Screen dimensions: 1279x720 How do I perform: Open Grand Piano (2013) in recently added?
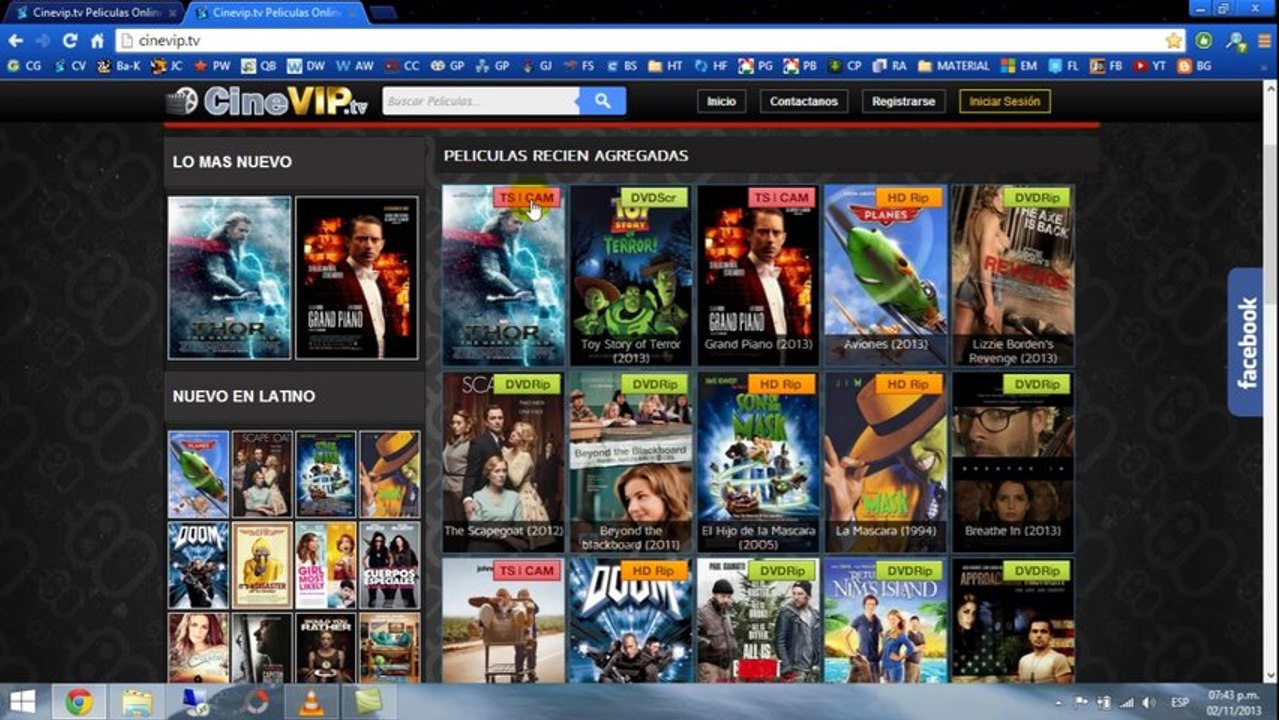758,275
